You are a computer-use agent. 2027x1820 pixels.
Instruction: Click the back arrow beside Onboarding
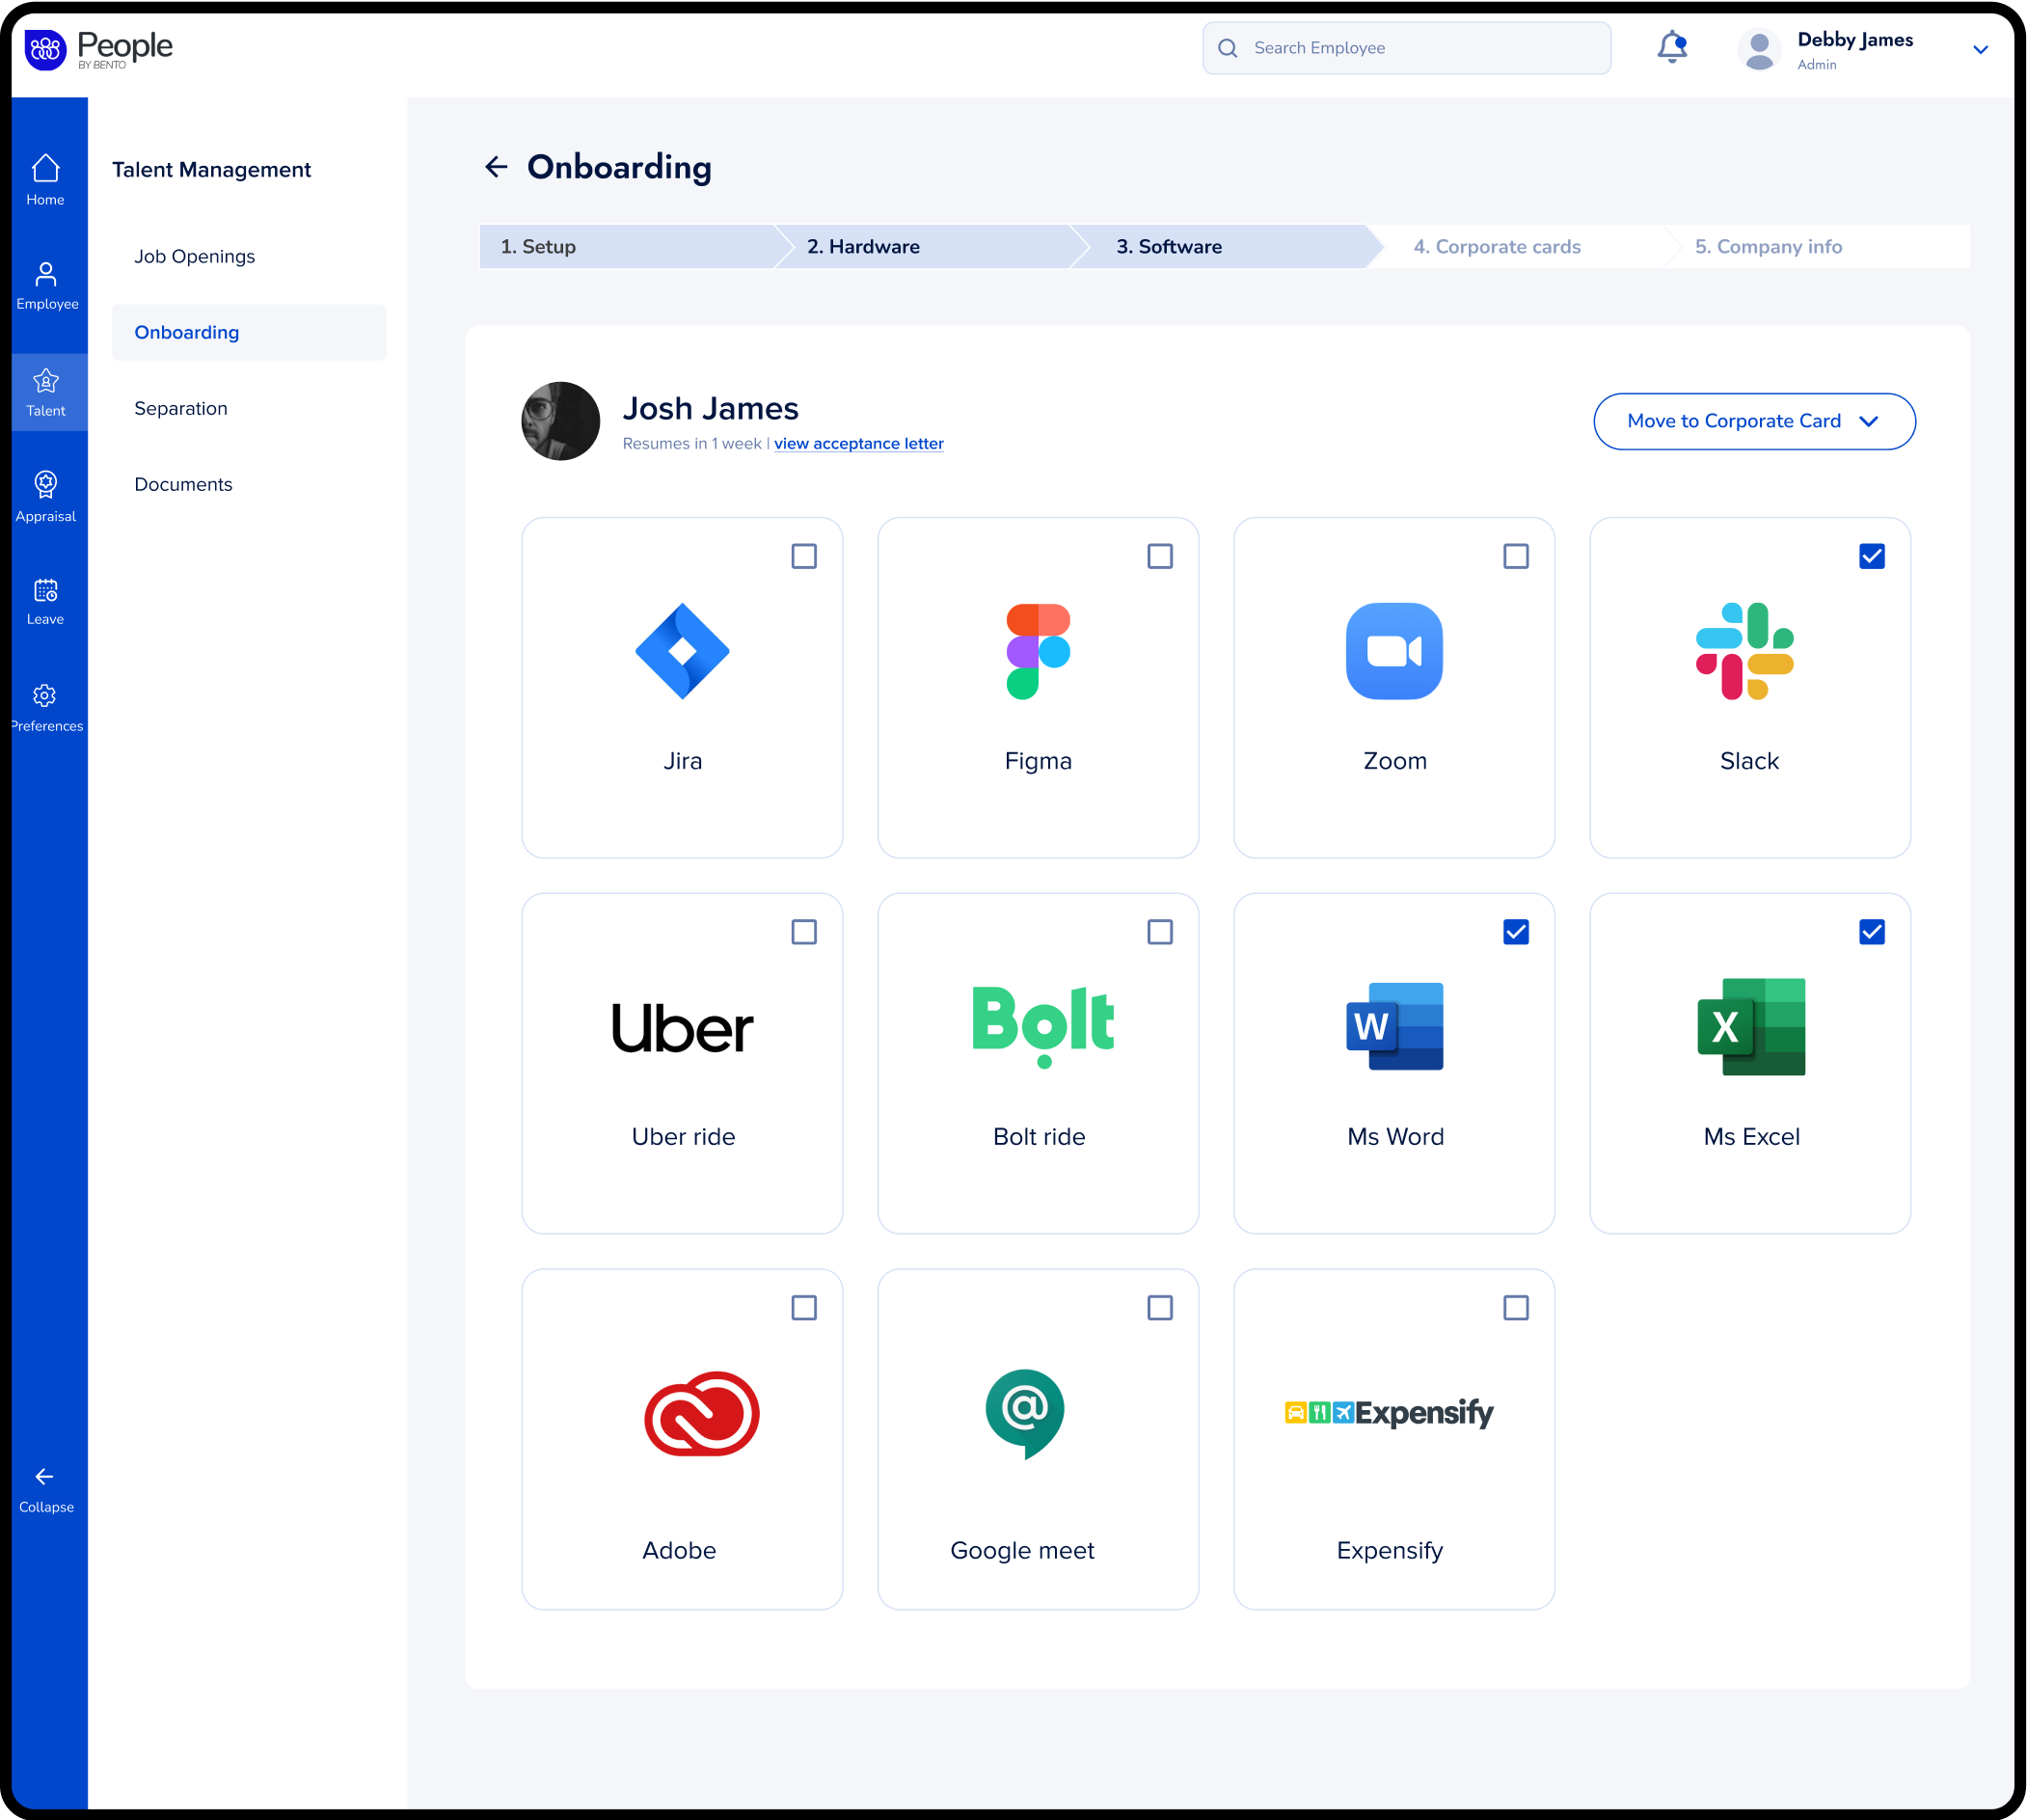(x=497, y=167)
